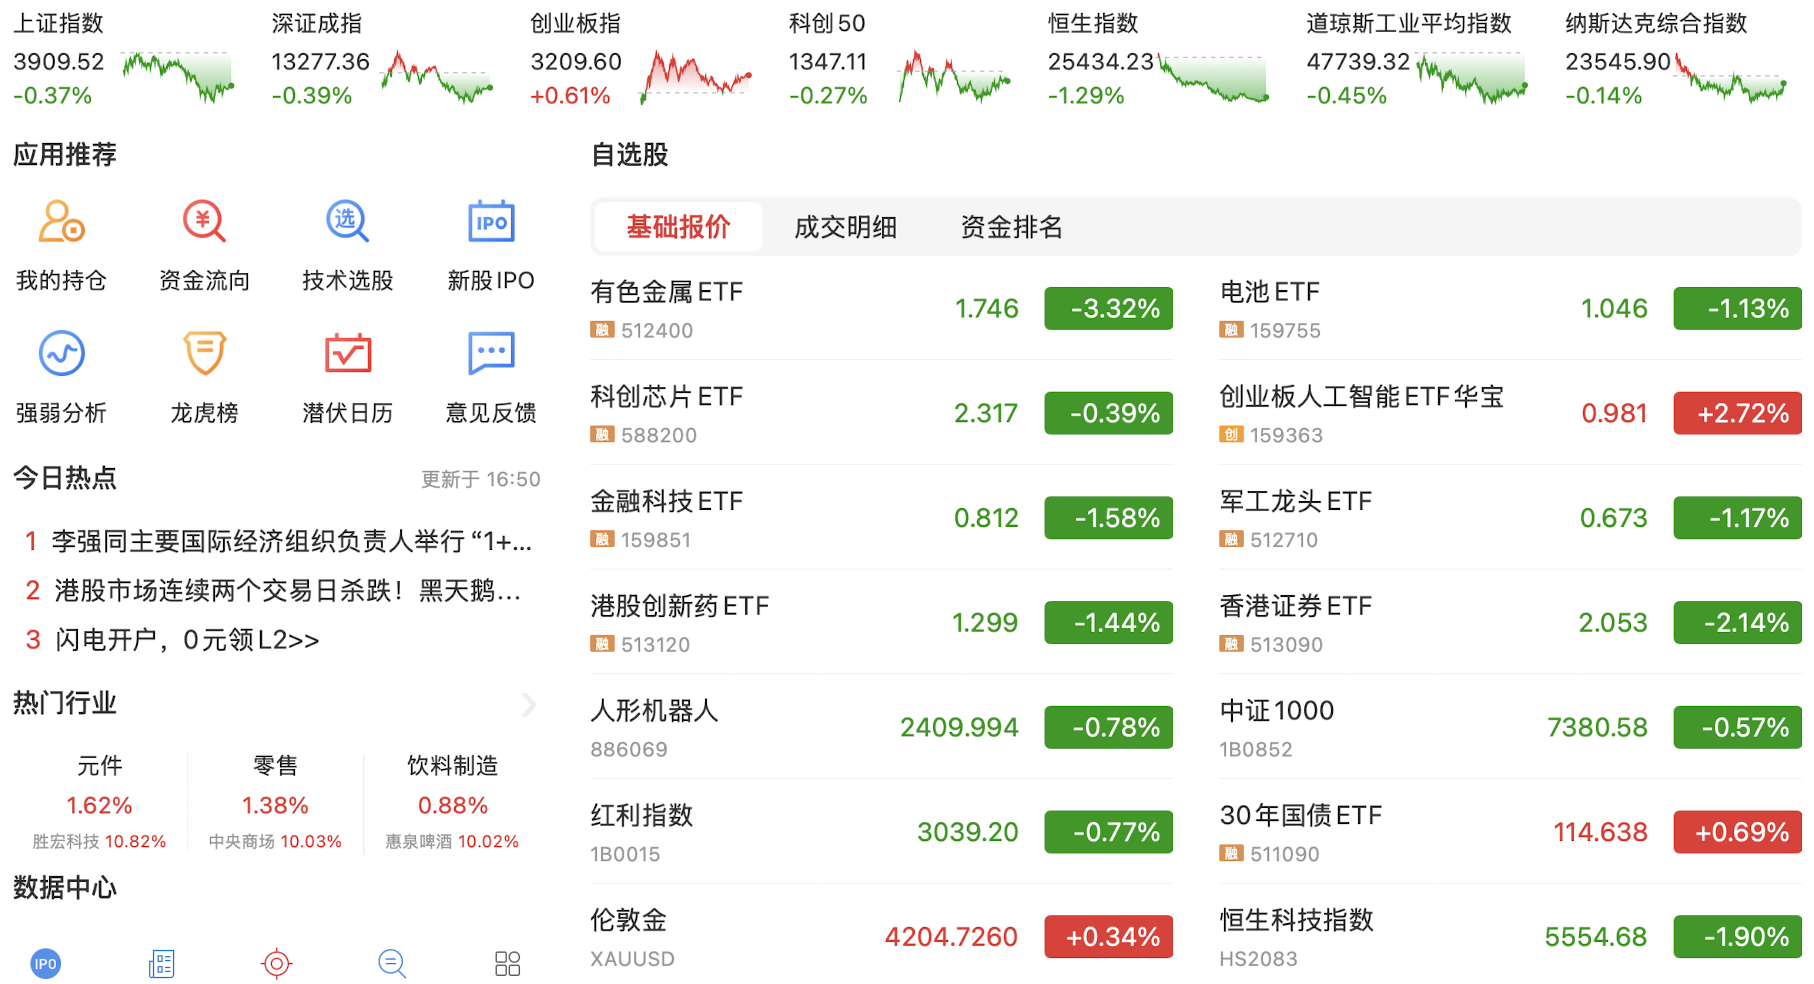Switch to the 资金排名 tab
Screen dimensions: 1814x984
pyautogui.click(x=1011, y=227)
